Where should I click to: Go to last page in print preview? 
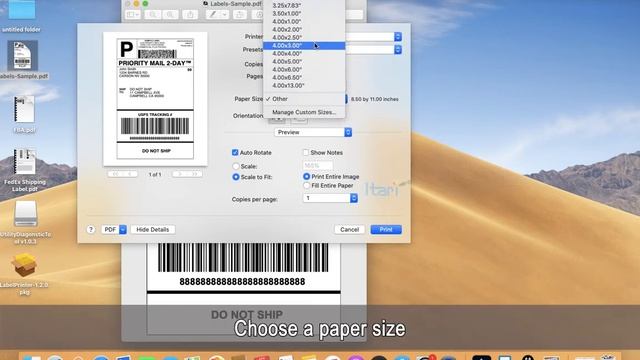click(x=195, y=174)
